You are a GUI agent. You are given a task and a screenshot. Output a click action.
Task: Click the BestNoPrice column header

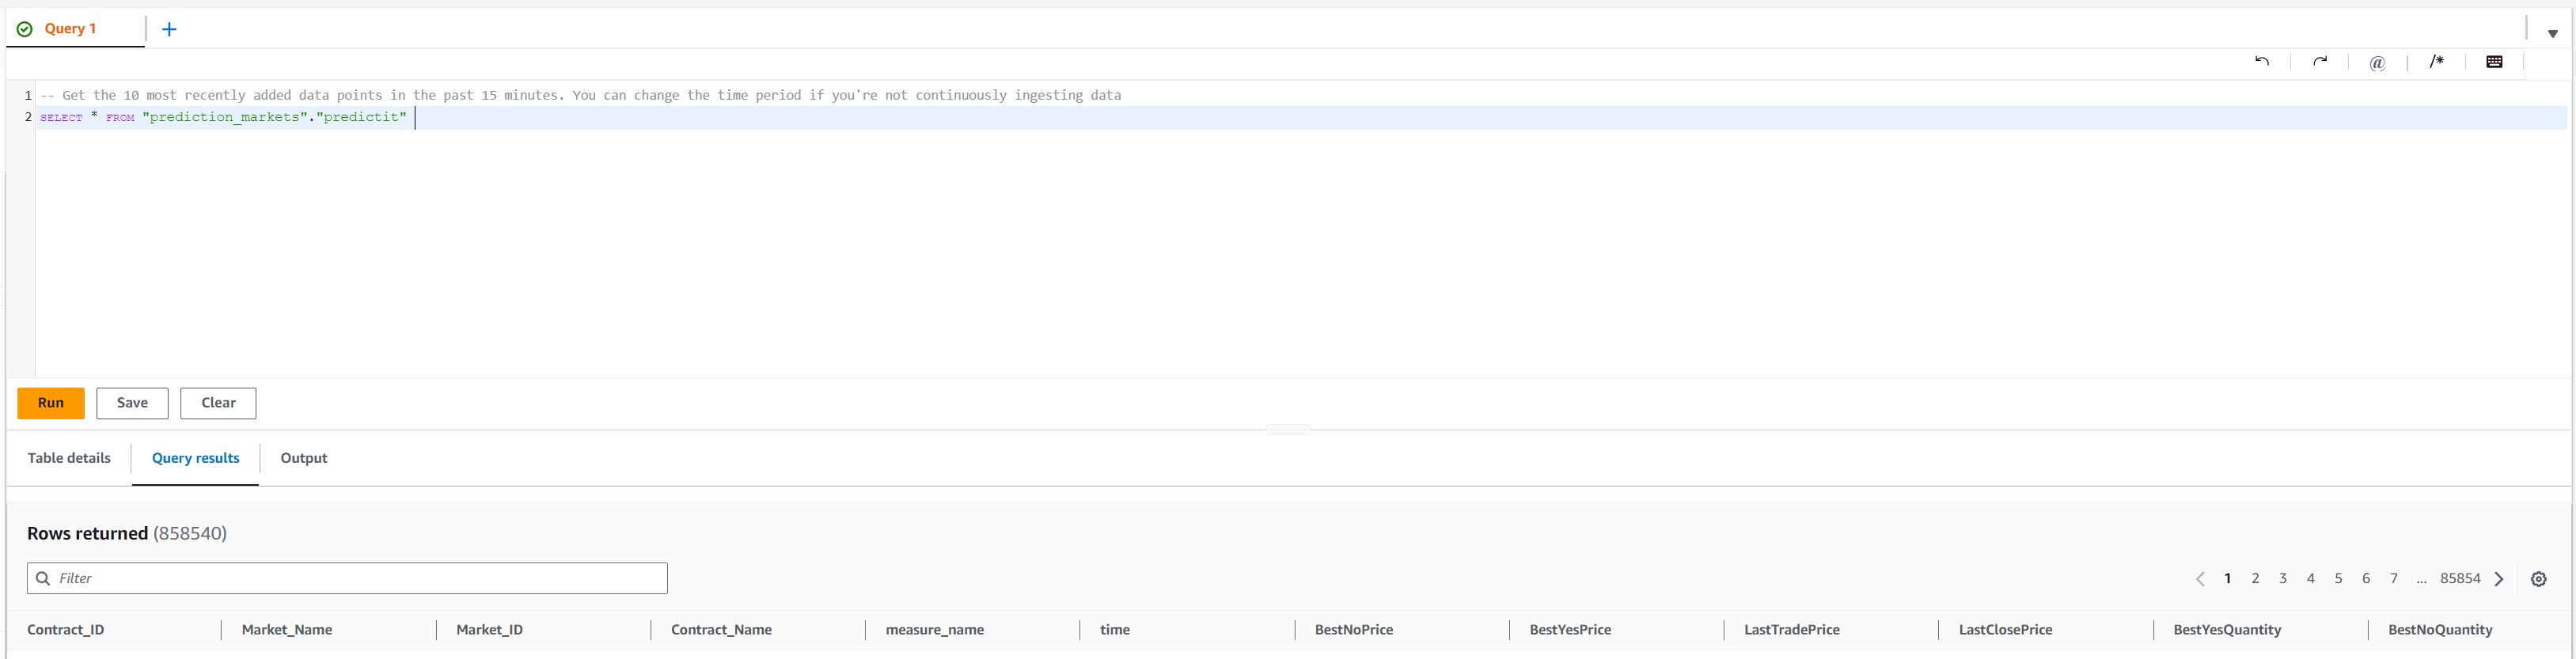1354,630
